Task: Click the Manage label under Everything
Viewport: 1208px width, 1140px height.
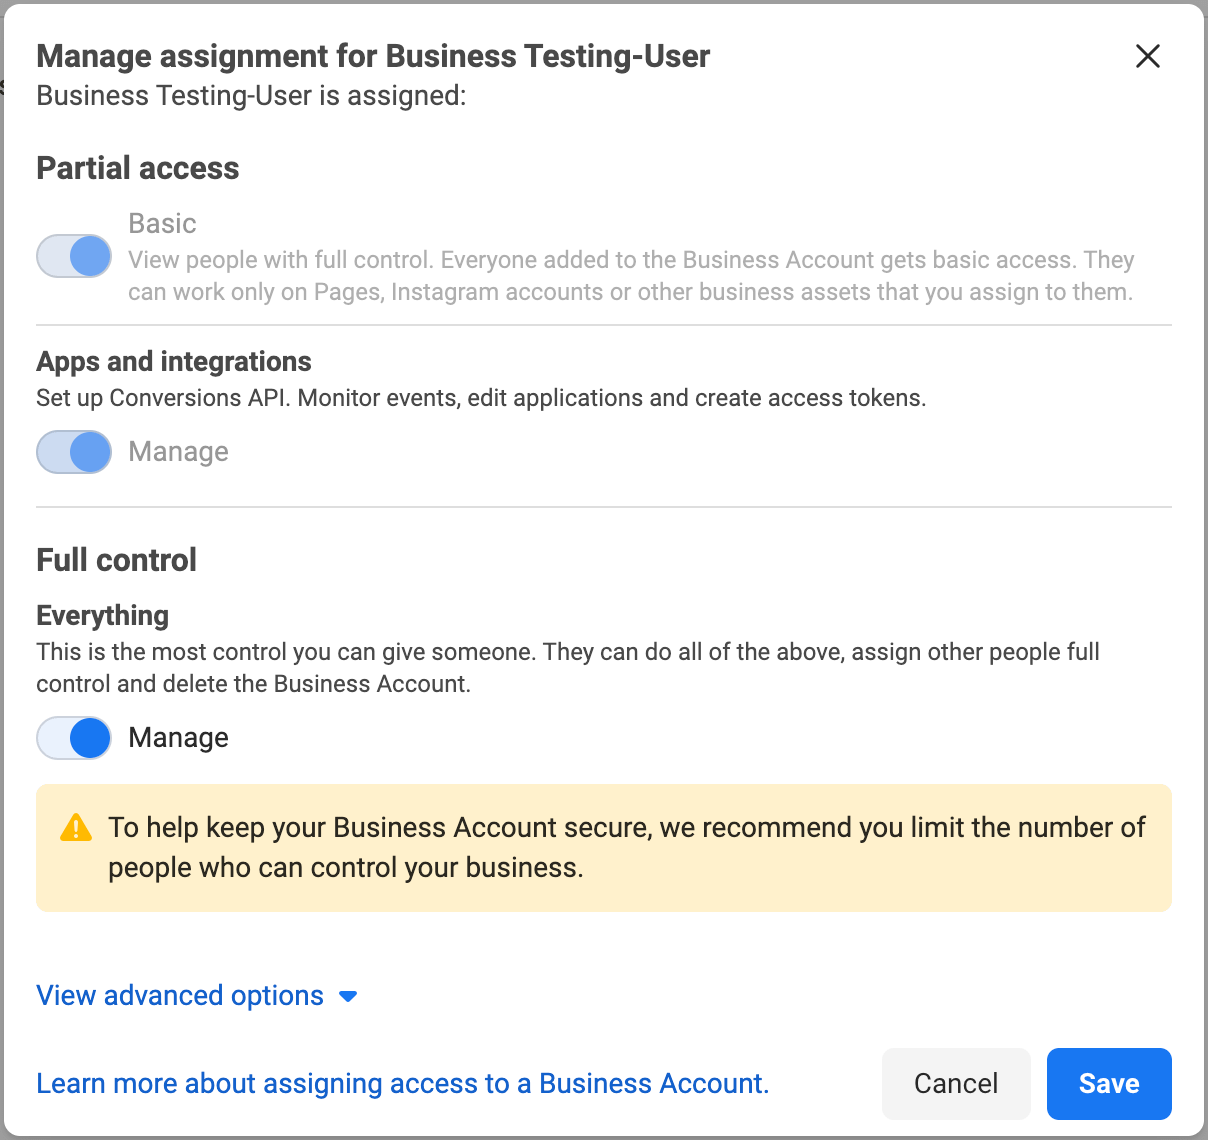Action: click(x=178, y=738)
